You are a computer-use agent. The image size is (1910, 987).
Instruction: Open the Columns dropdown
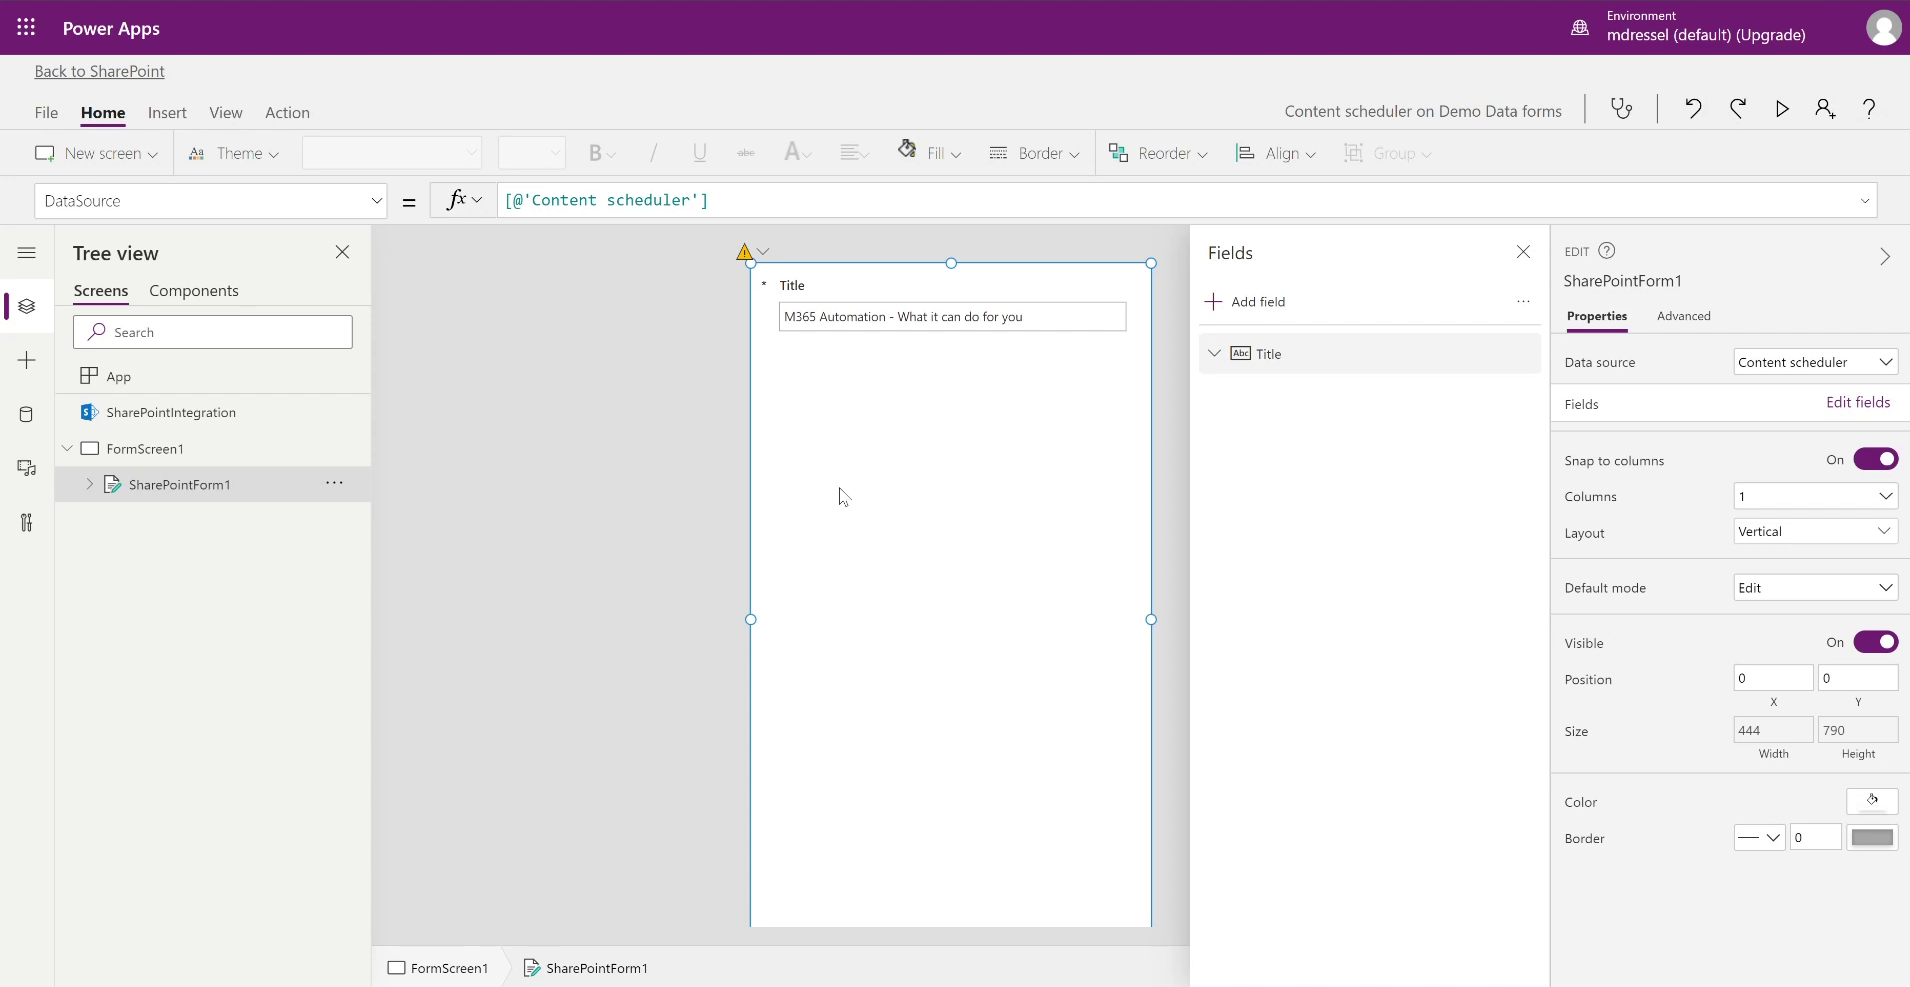point(1815,496)
